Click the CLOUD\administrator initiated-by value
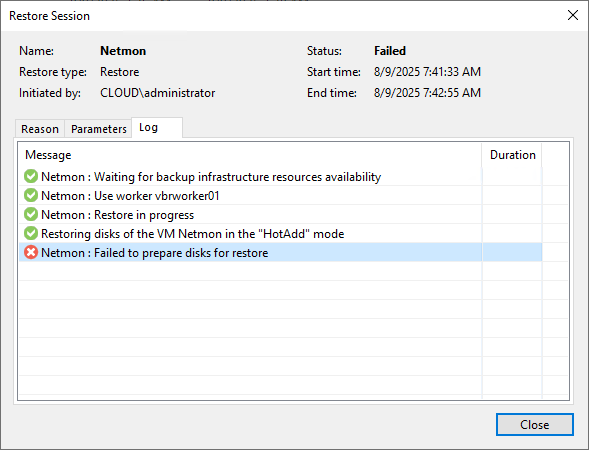 157,93
